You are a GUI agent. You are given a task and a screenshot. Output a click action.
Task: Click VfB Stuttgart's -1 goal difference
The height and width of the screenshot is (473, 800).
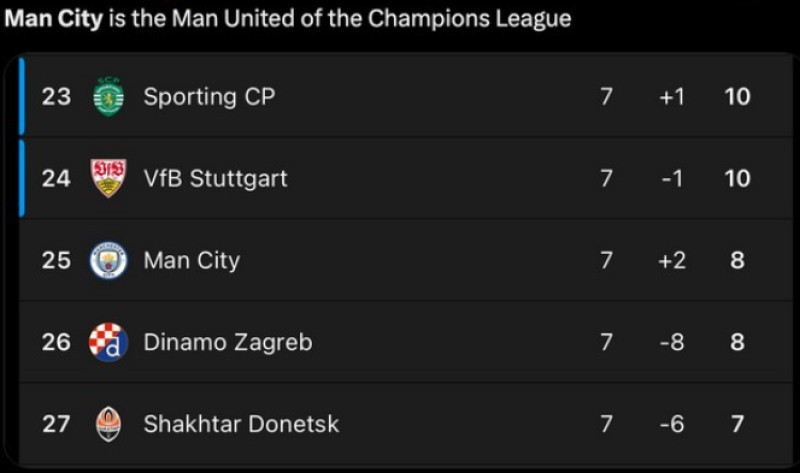[x=672, y=178]
